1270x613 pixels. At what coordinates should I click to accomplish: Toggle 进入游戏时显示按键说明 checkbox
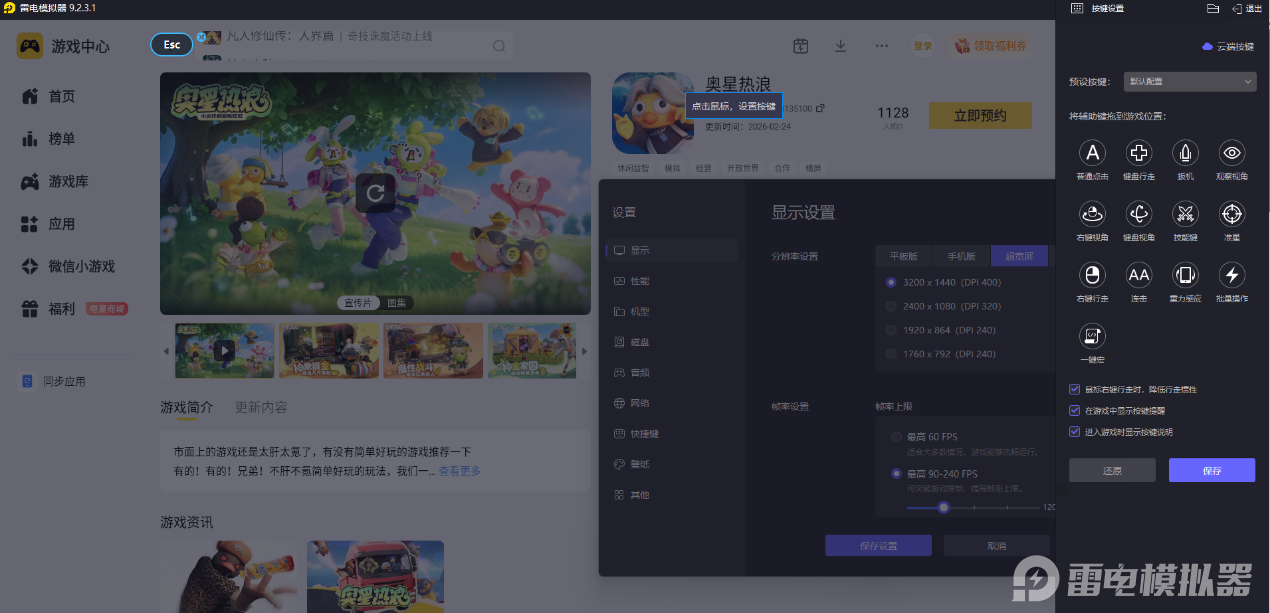[1074, 432]
